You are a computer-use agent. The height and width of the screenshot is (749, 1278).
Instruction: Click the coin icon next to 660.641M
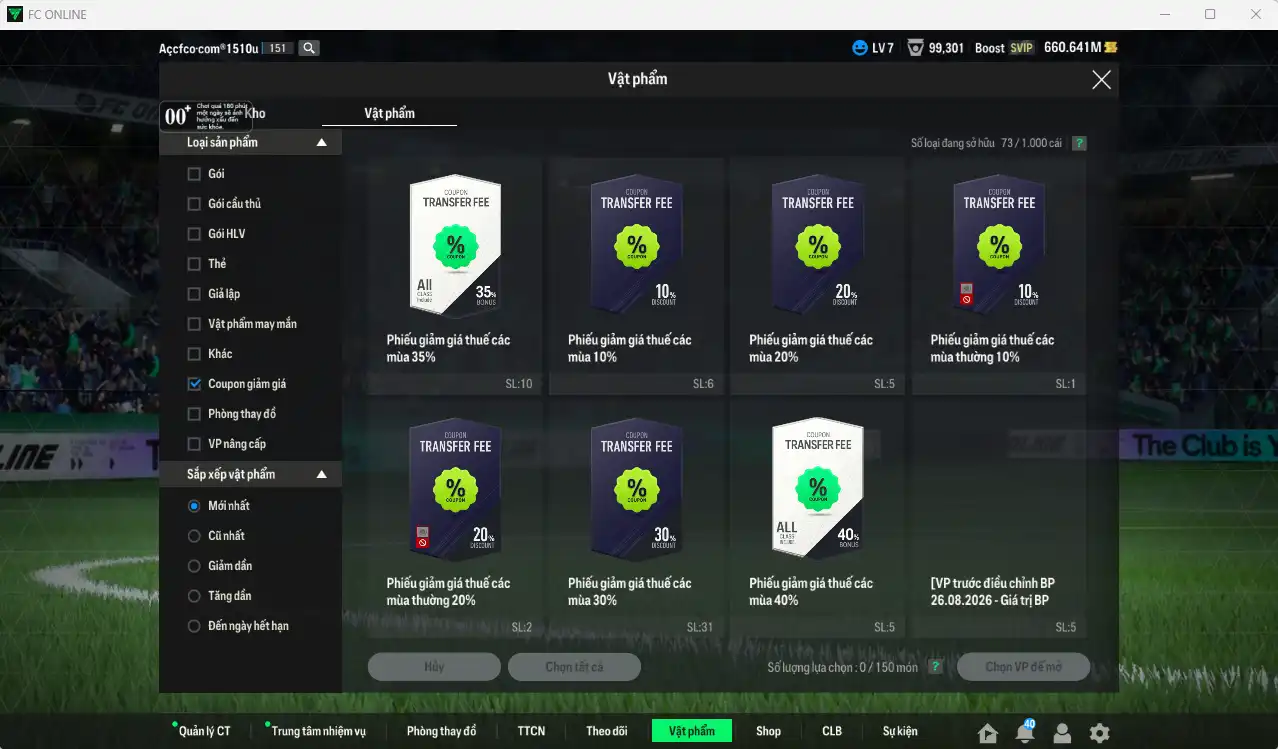pos(1111,47)
